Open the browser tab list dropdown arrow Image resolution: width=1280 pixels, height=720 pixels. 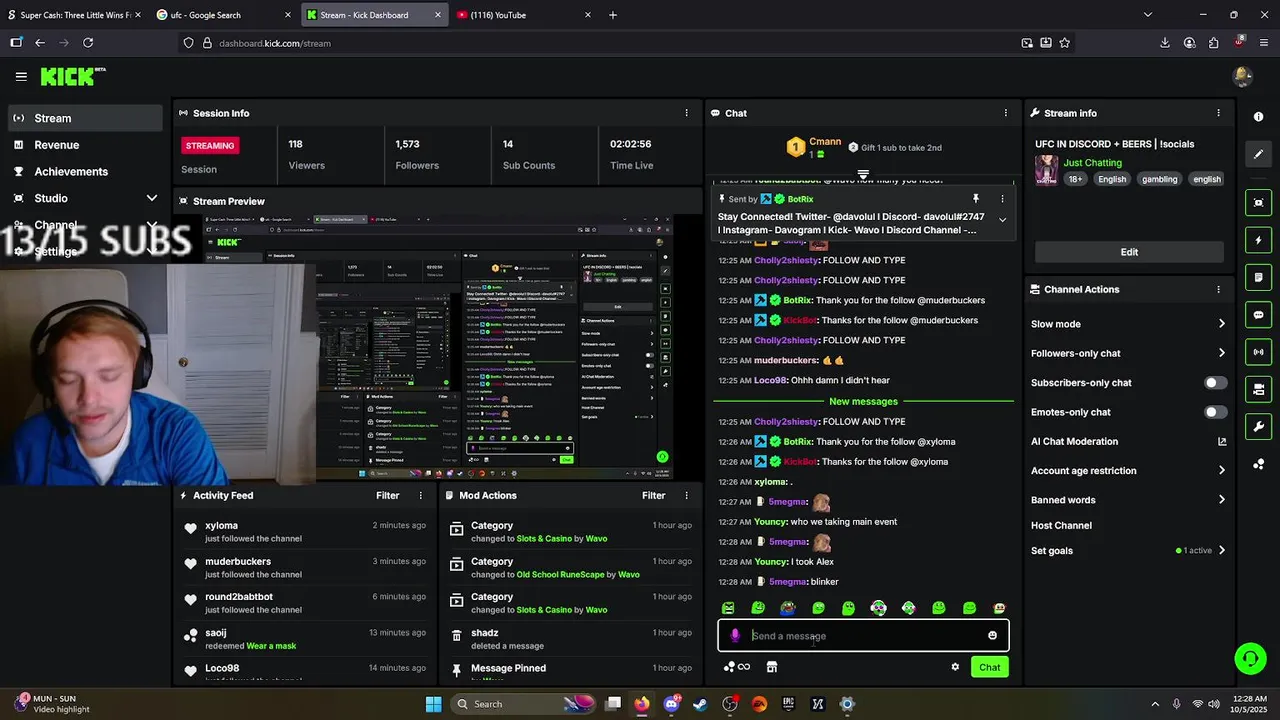point(1147,15)
